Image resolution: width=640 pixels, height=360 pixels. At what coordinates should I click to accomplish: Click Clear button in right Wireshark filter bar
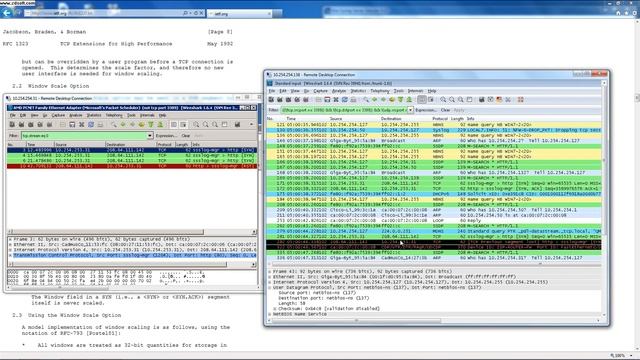(x=445, y=110)
